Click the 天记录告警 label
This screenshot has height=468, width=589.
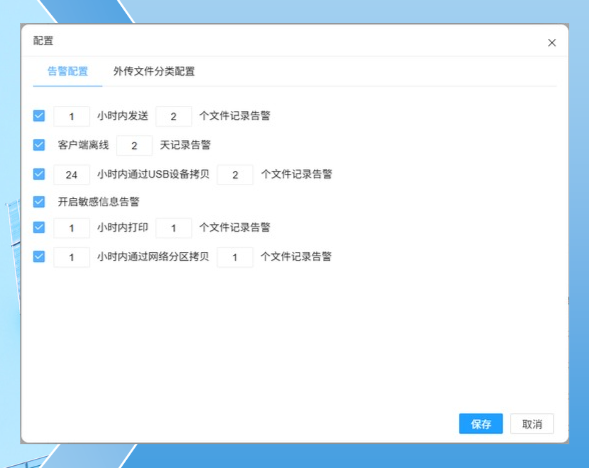pyautogui.click(x=185, y=145)
